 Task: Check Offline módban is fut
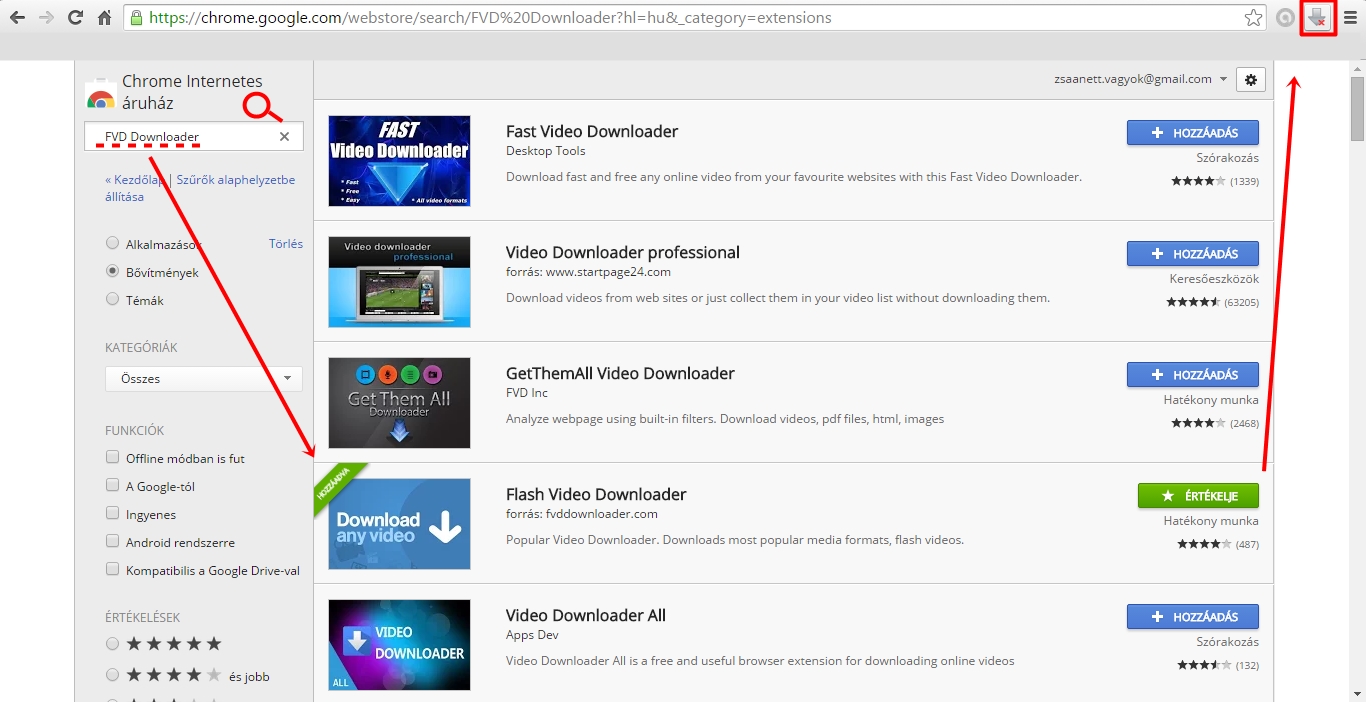tap(112, 457)
